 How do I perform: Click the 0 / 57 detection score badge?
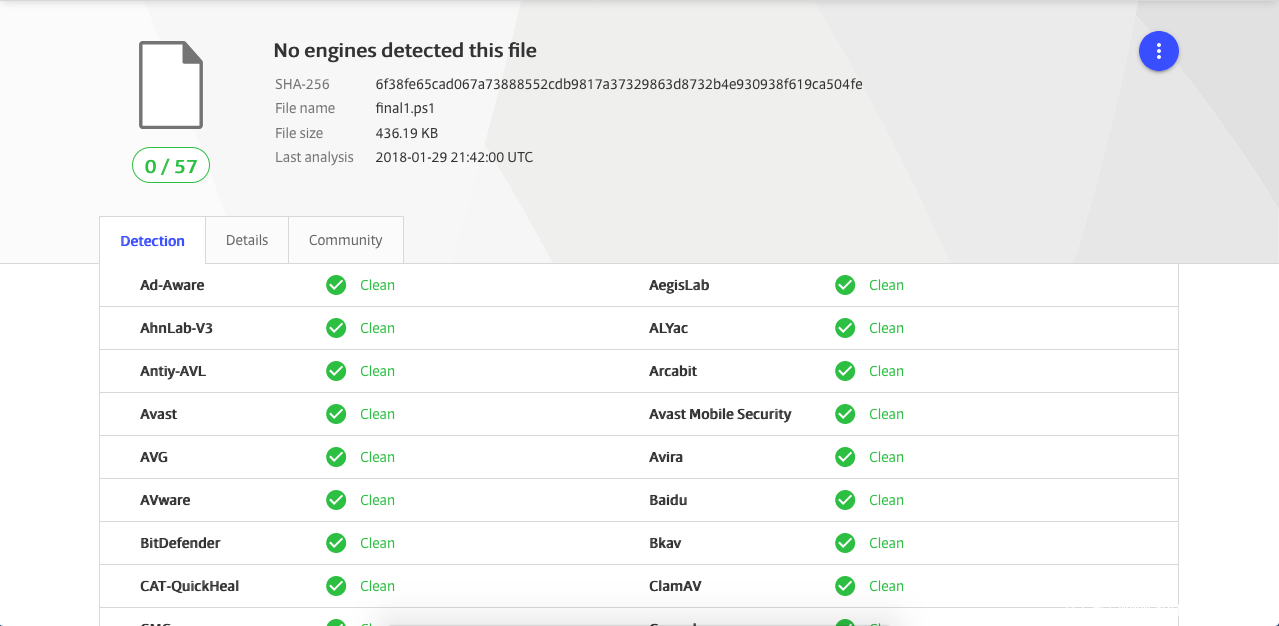pyautogui.click(x=171, y=166)
